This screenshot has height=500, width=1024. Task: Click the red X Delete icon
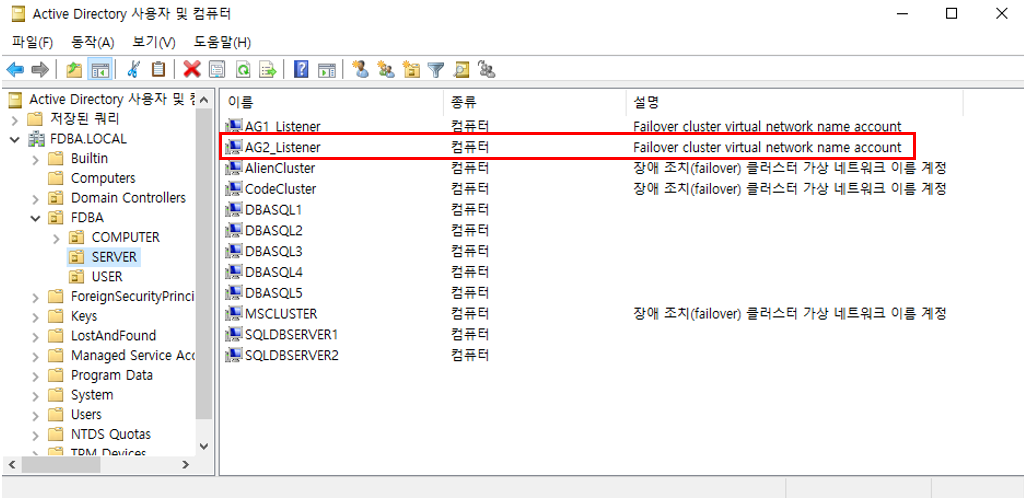point(192,69)
